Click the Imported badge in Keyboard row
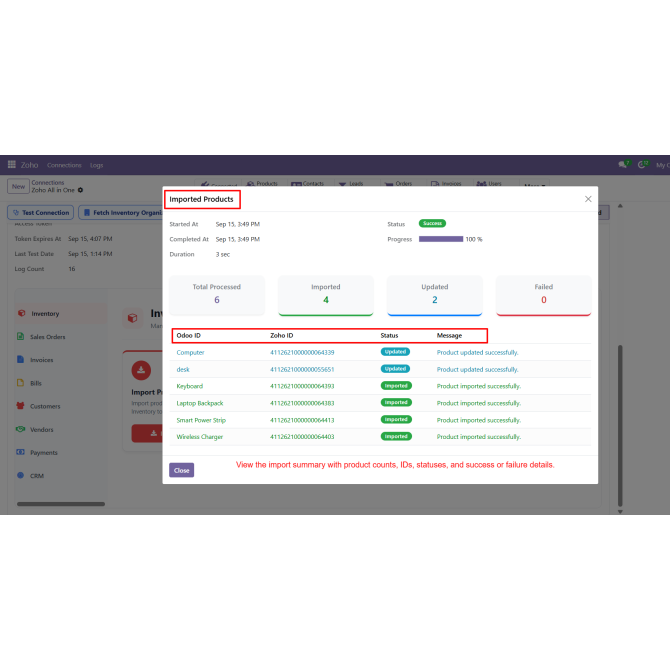 pyautogui.click(x=396, y=385)
